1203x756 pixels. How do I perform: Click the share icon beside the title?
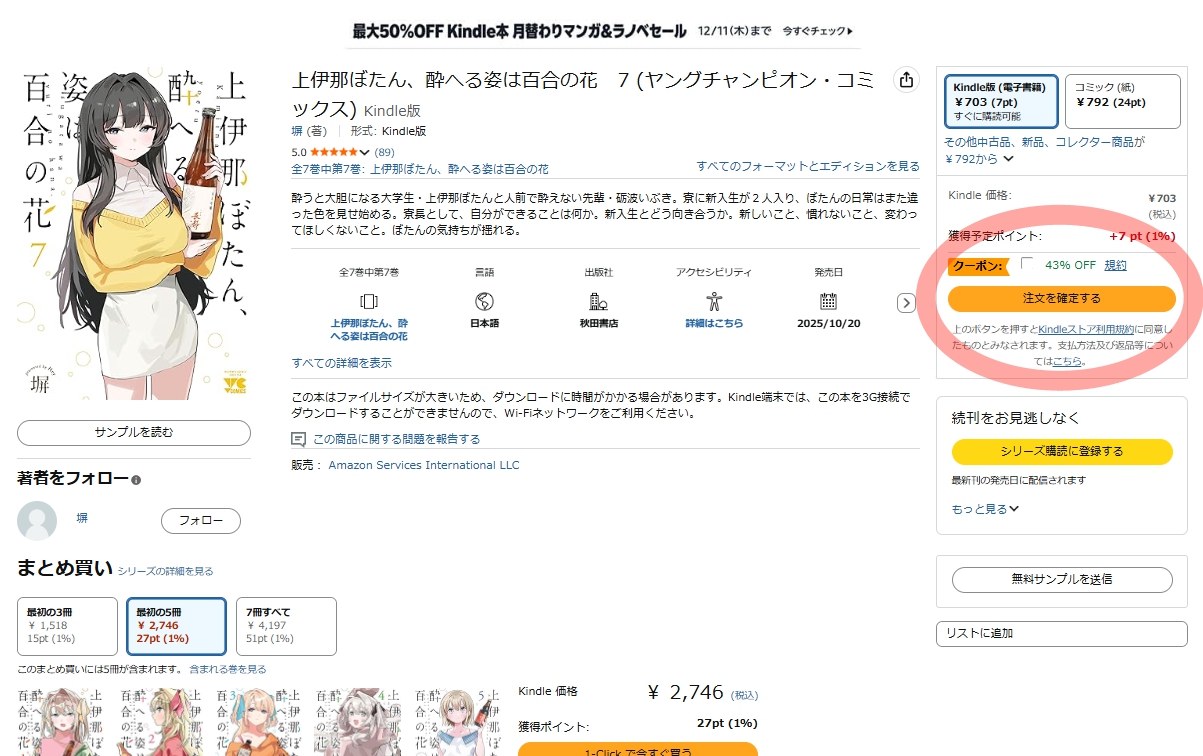tap(906, 80)
